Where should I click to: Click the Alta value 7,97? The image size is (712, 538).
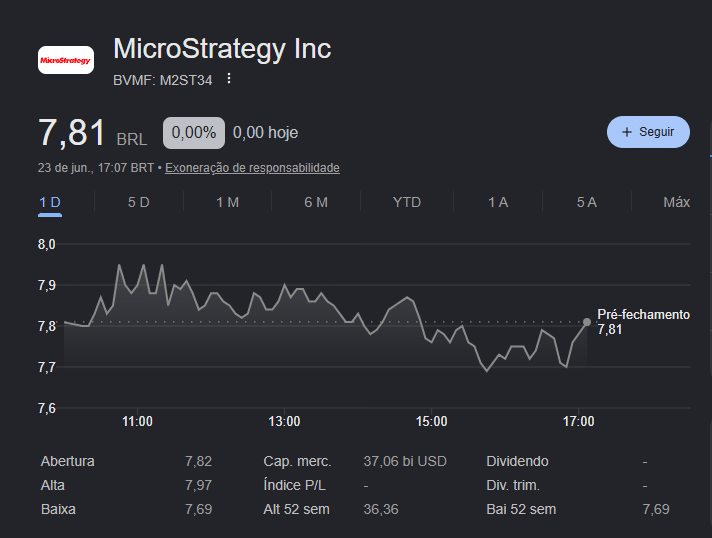coord(198,485)
